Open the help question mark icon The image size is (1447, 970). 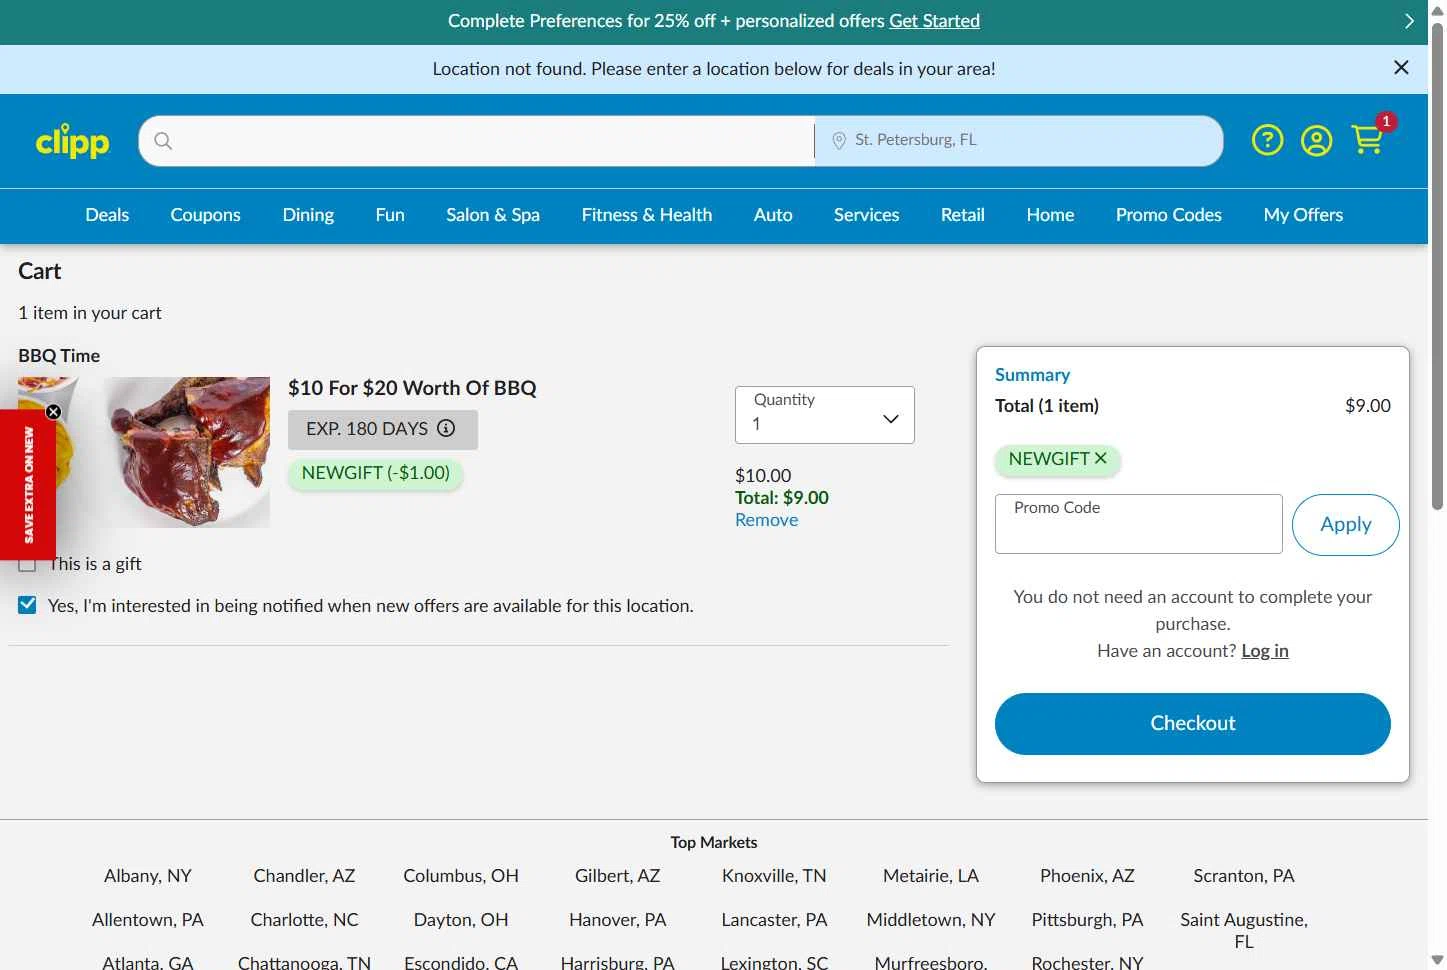pyautogui.click(x=1267, y=140)
